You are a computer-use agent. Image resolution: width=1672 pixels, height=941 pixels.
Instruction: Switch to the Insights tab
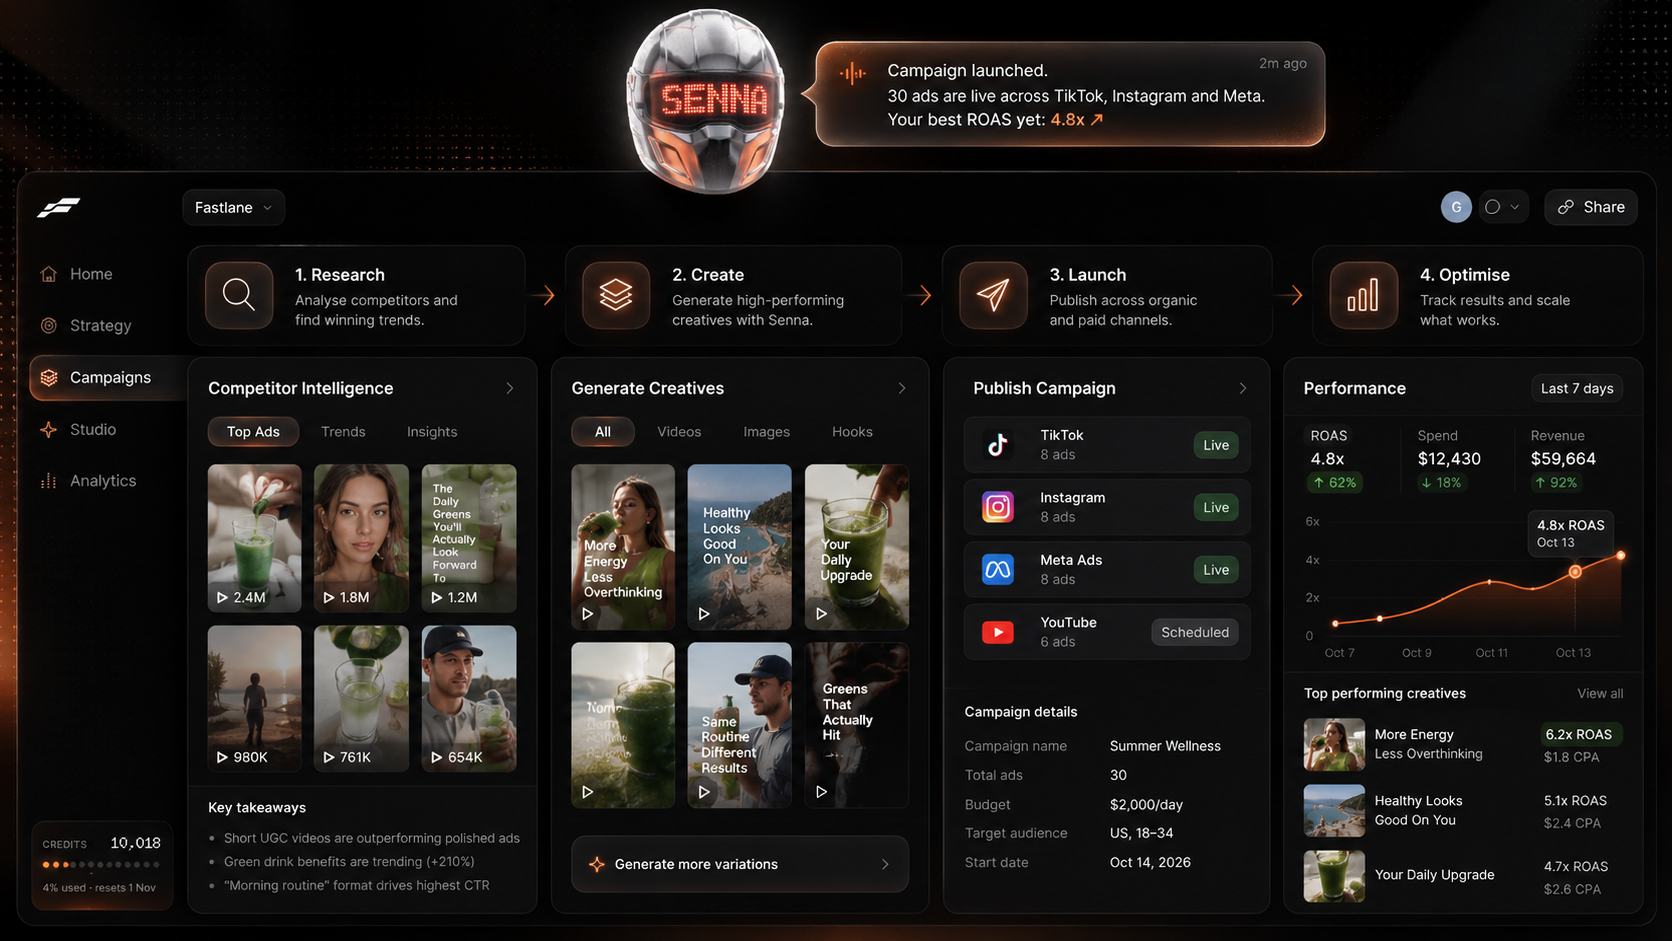click(432, 432)
